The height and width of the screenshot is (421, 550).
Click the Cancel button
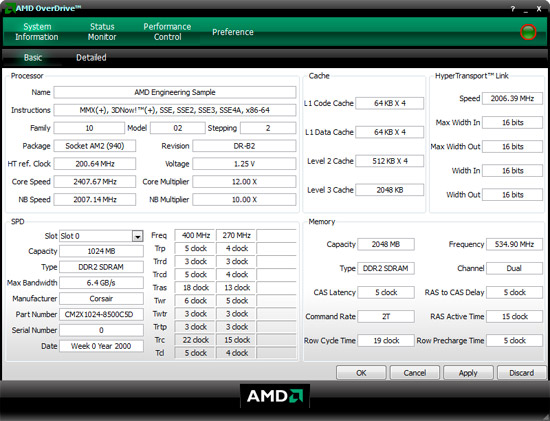(415, 373)
